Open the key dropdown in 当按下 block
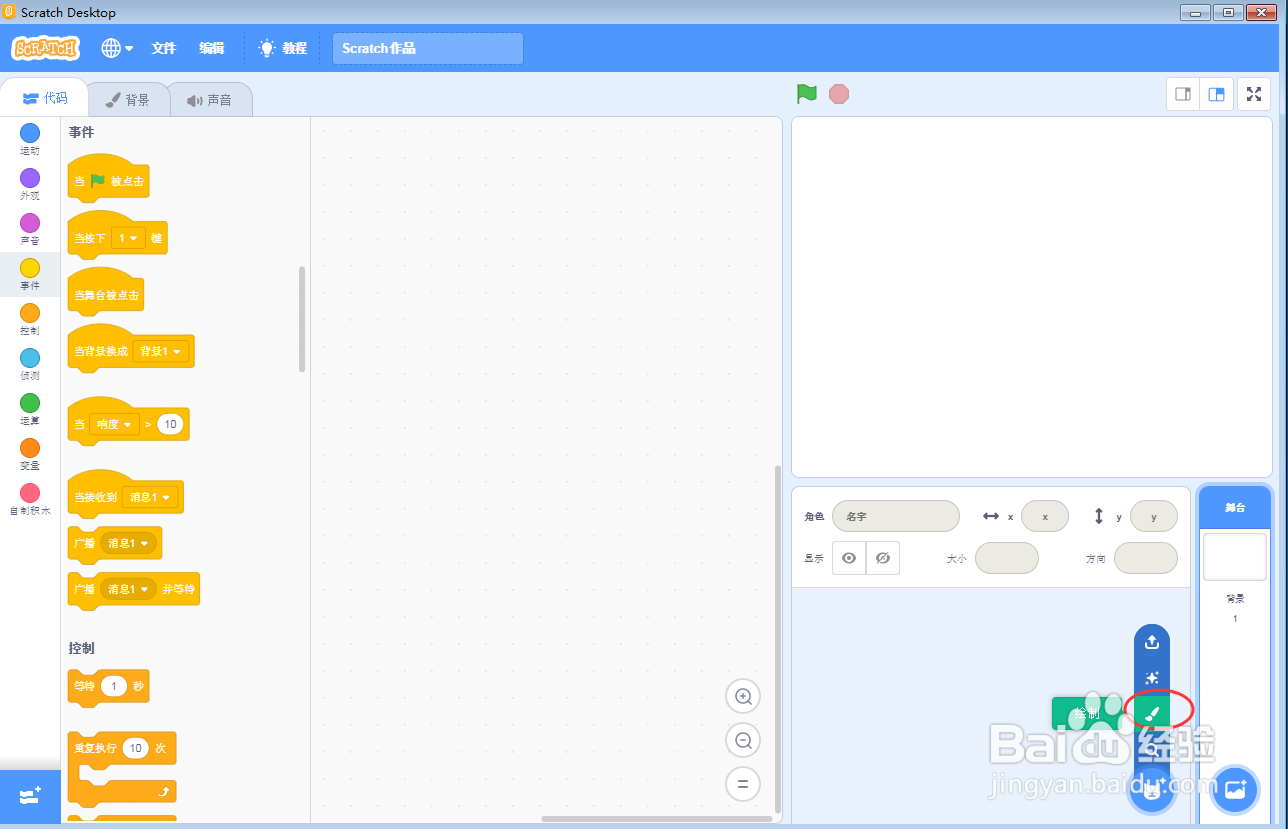Image resolution: width=1288 pixels, height=829 pixels. pos(128,238)
